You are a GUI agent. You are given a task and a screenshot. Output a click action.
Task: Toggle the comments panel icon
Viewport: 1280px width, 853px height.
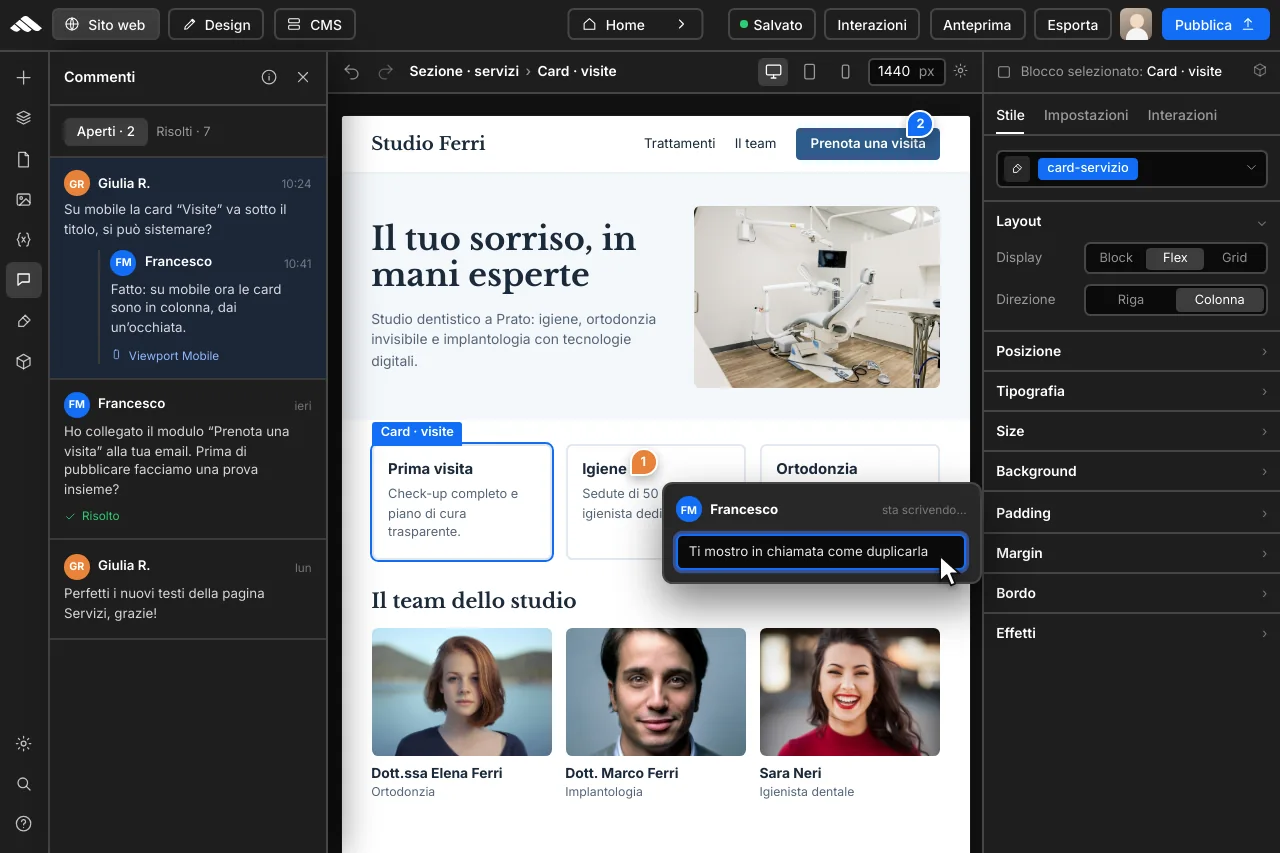coord(24,280)
